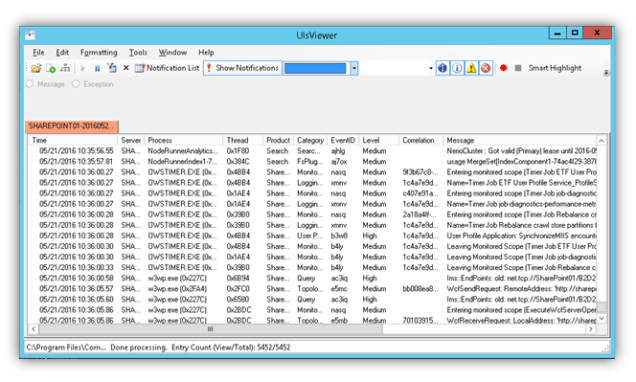Screen dimensions: 636x382
Task: Select the NerioCluster lease message cell
Action: tap(521, 151)
